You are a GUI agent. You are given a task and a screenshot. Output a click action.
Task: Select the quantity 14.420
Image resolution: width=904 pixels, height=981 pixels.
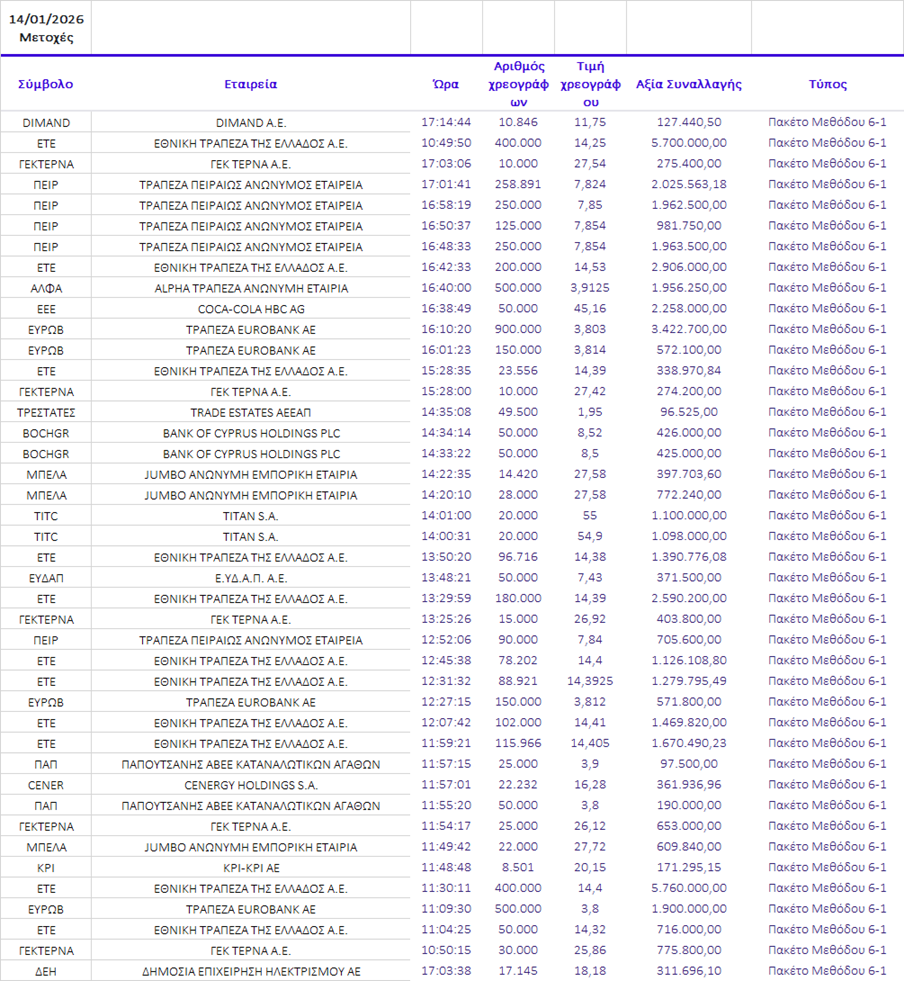(x=518, y=473)
